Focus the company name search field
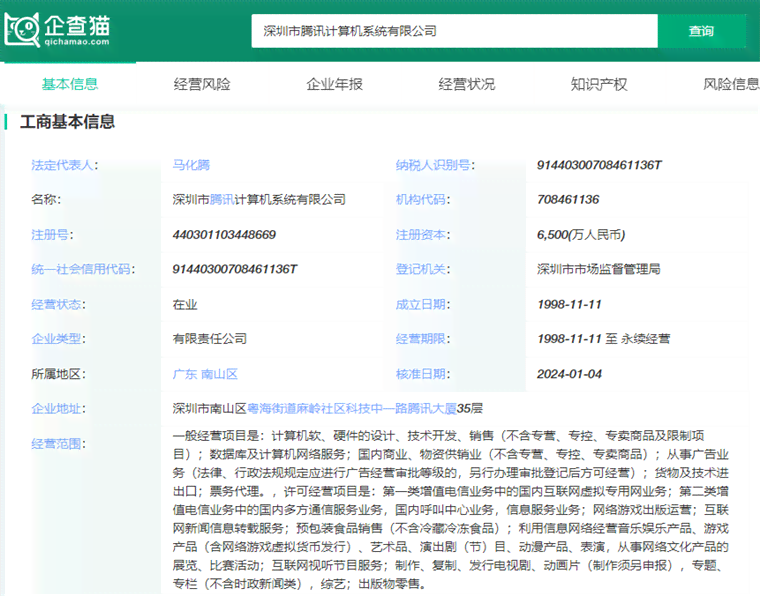Screen dimensions: 760x596 454,31
